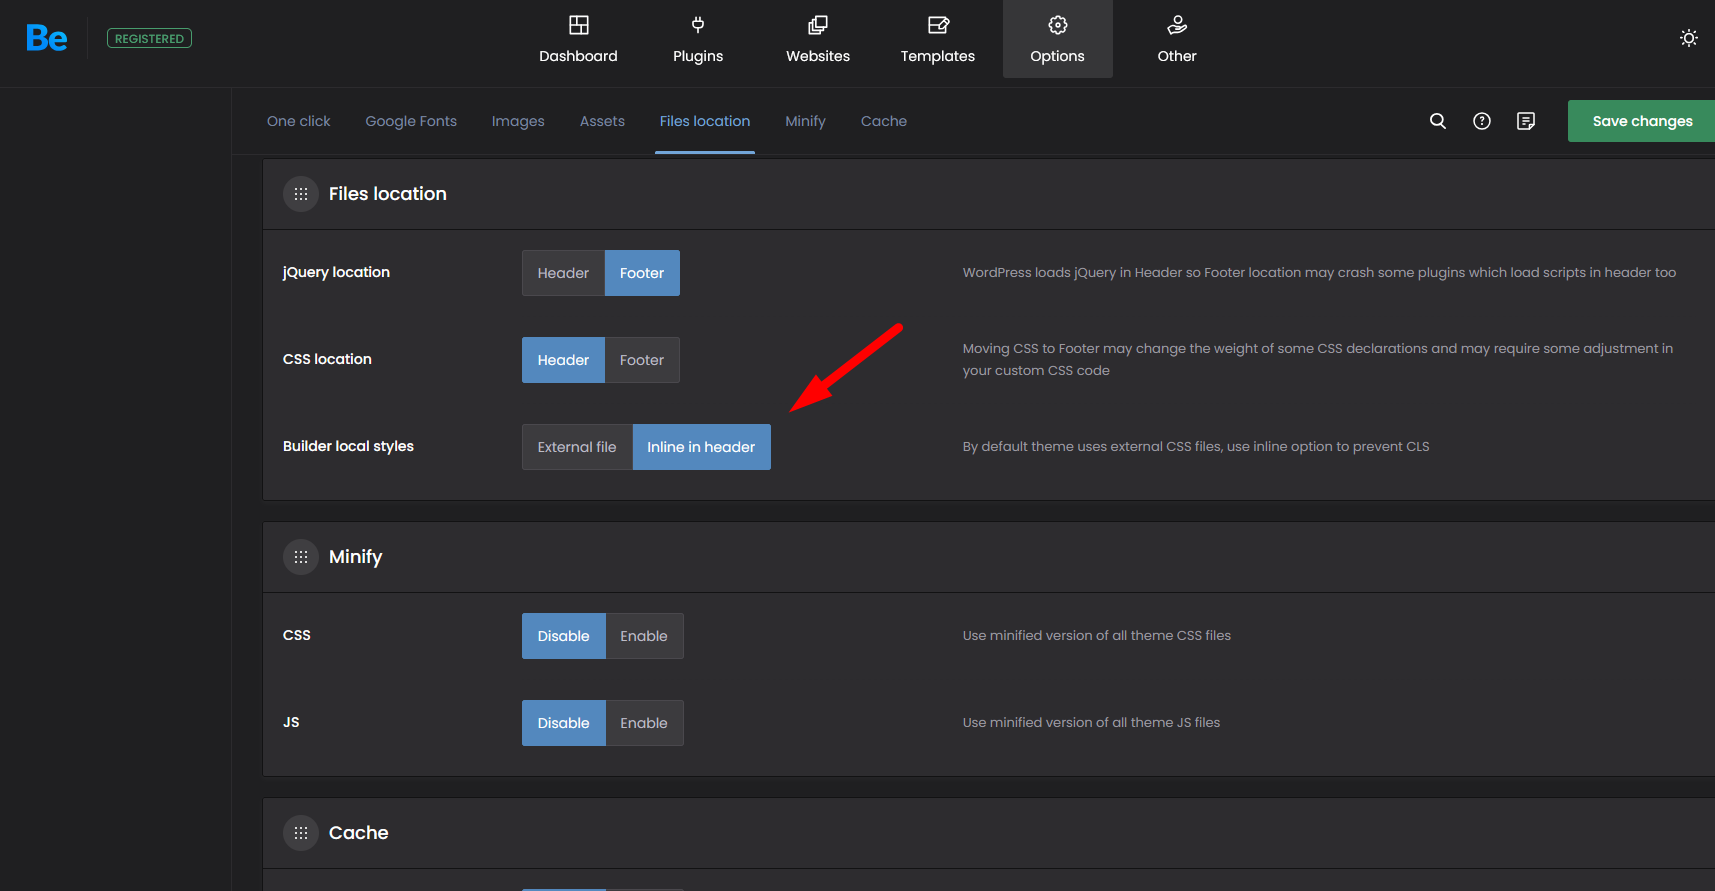Open the search magnifier icon

pyautogui.click(x=1438, y=121)
